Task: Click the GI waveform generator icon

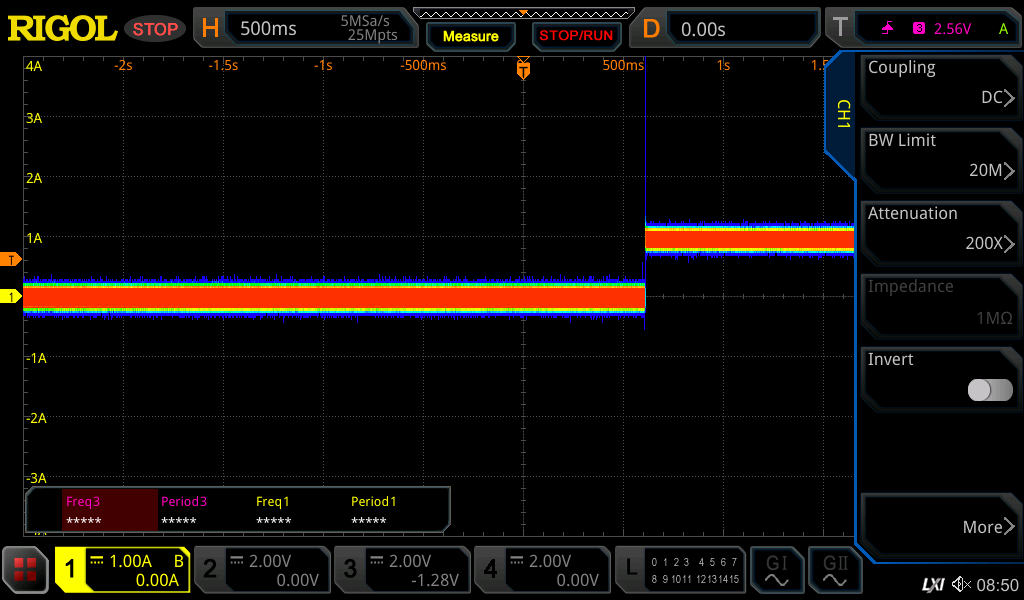Action: click(777, 570)
